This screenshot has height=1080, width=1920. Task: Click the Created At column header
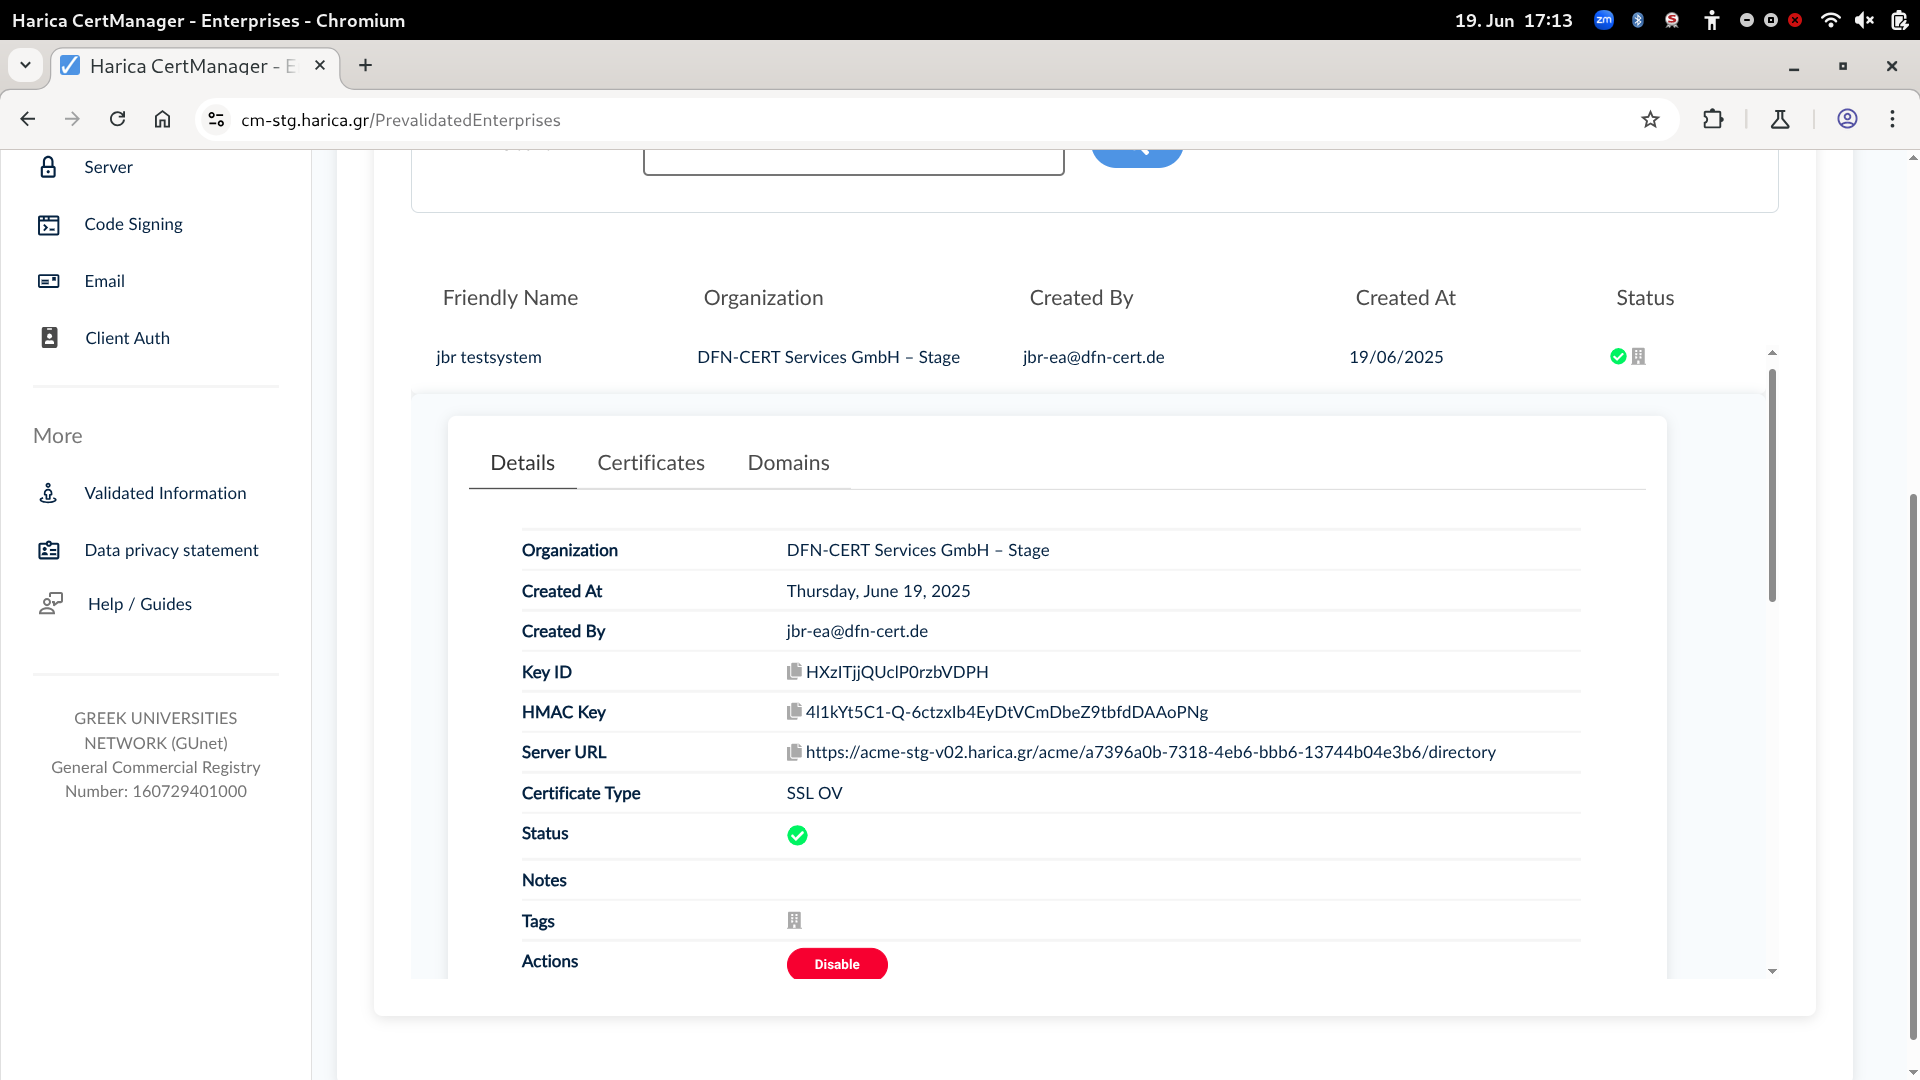pos(1405,298)
